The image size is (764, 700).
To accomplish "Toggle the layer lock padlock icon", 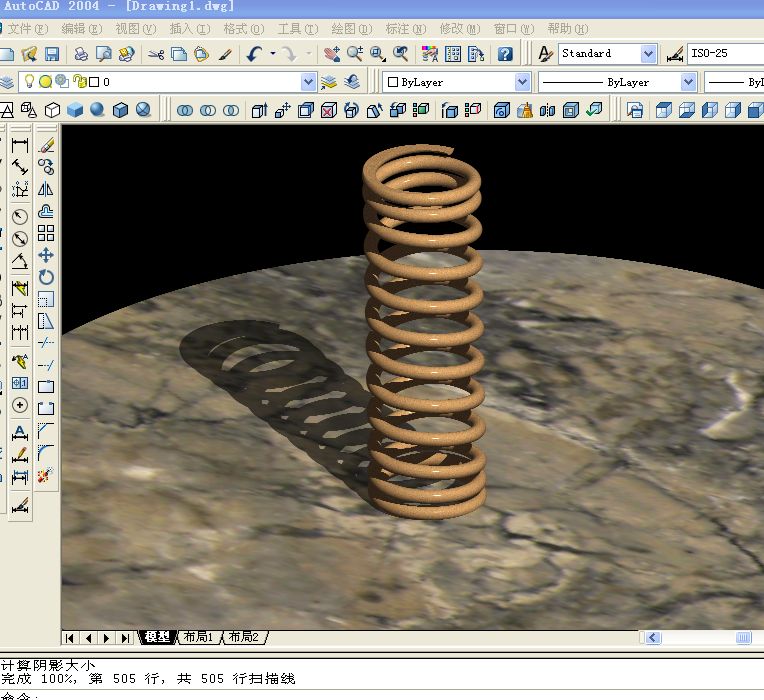I will (x=79, y=82).
